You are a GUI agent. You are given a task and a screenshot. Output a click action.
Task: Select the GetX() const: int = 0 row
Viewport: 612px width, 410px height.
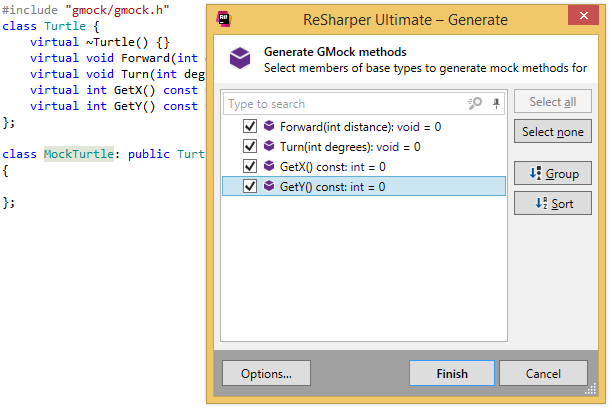coord(364,166)
